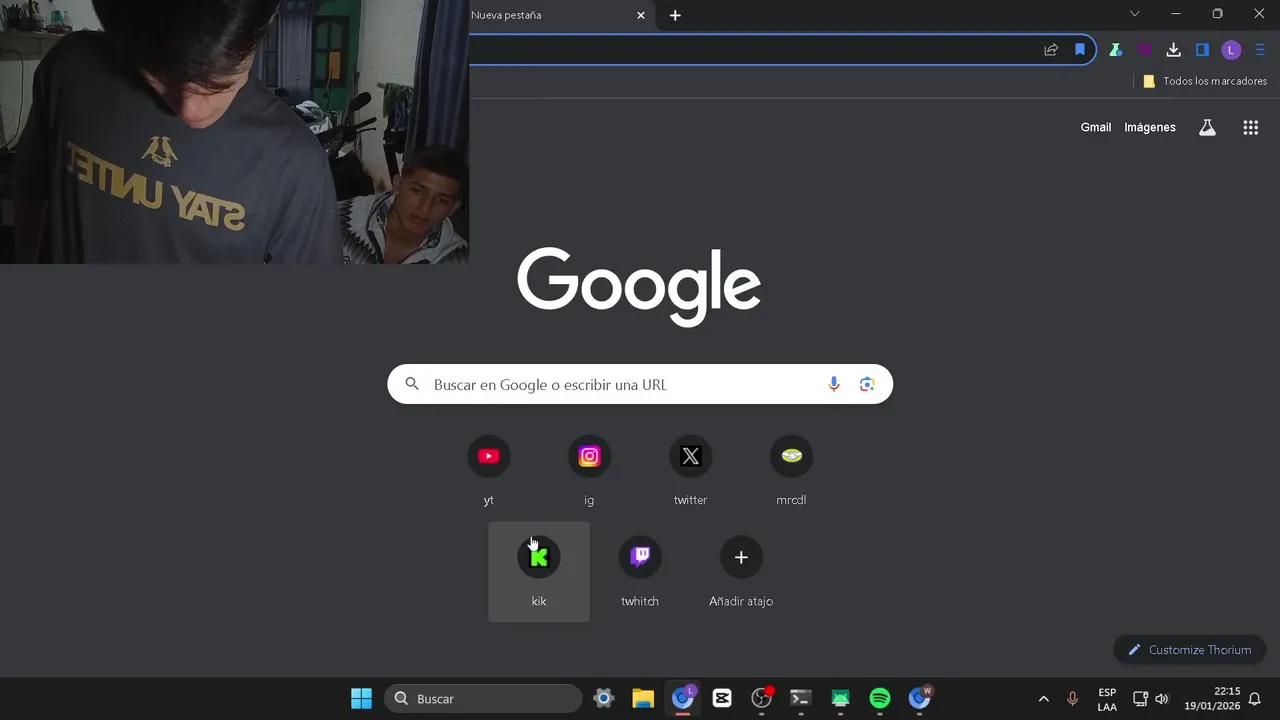Open the terminal app from the taskbar
The height and width of the screenshot is (720, 1280).
[801, 699]
